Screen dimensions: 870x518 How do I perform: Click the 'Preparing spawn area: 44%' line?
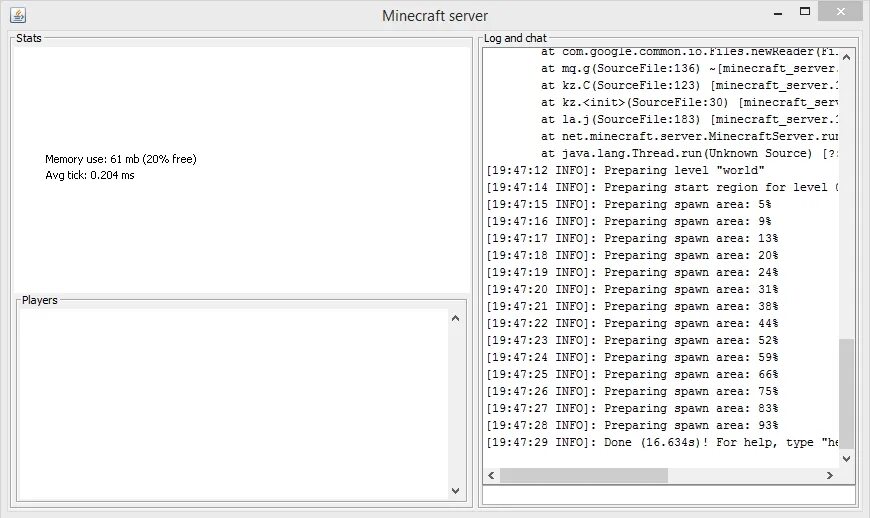[x=632, y=323]
